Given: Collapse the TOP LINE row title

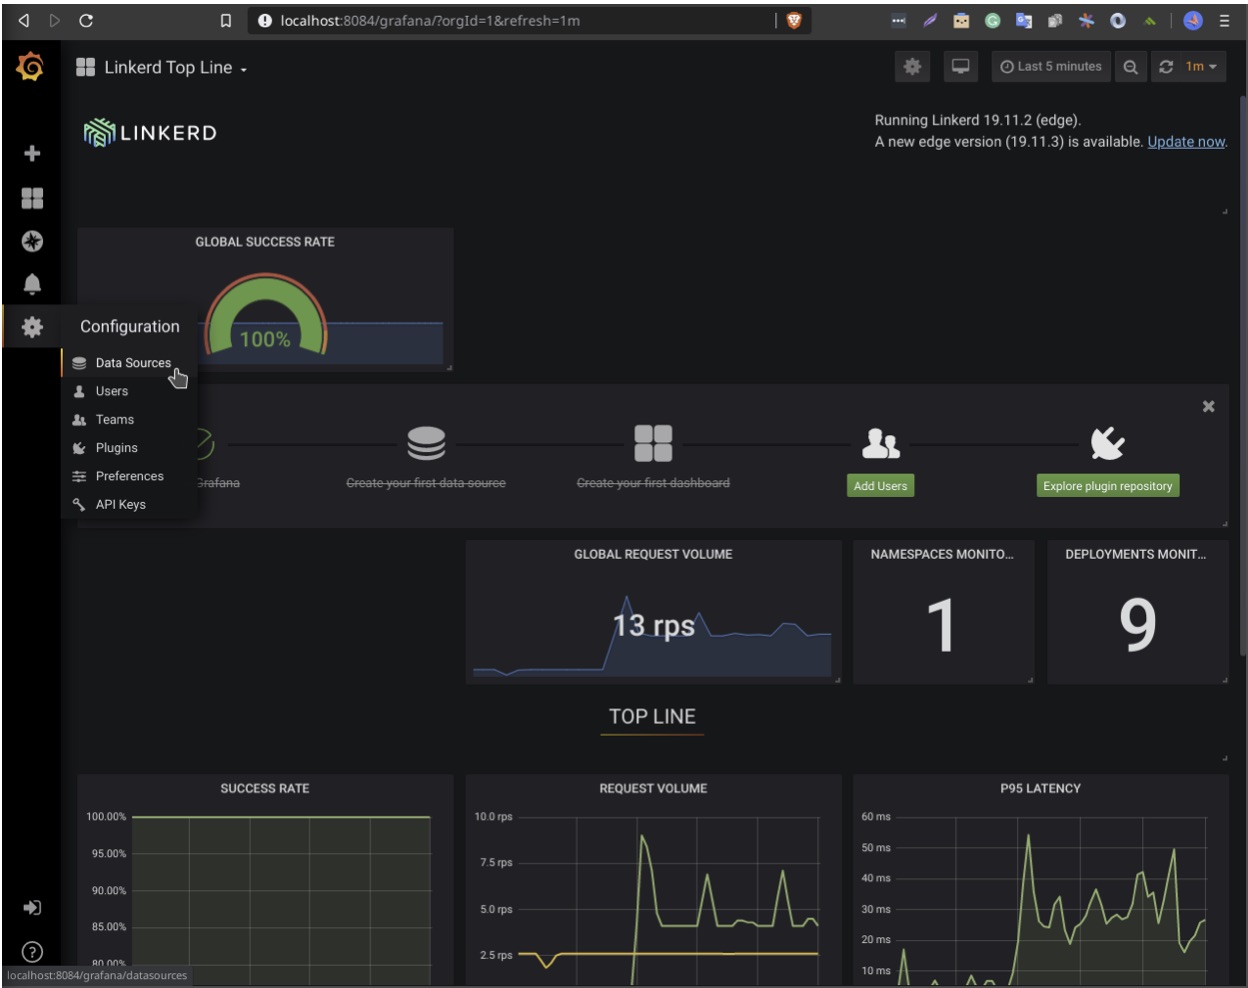Looking at the screenshot, I should [x=652, y=716].
